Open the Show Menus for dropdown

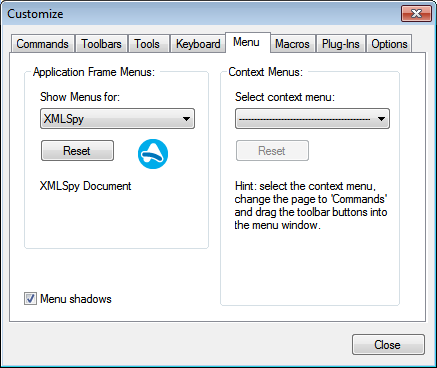pos(117,119)
